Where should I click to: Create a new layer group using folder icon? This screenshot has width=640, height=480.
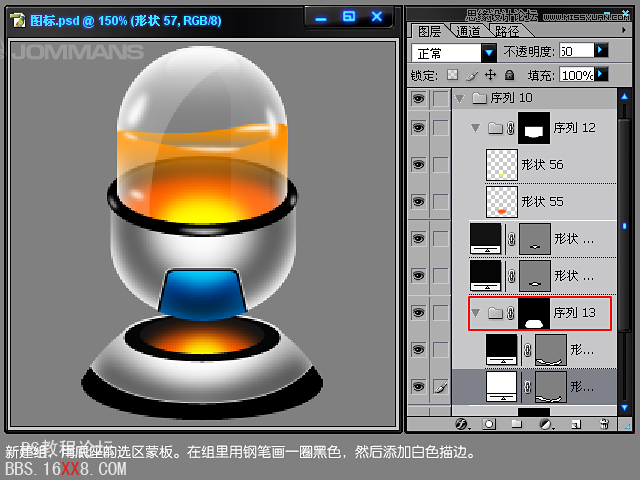pyautogui.click(x=517, y=424)
